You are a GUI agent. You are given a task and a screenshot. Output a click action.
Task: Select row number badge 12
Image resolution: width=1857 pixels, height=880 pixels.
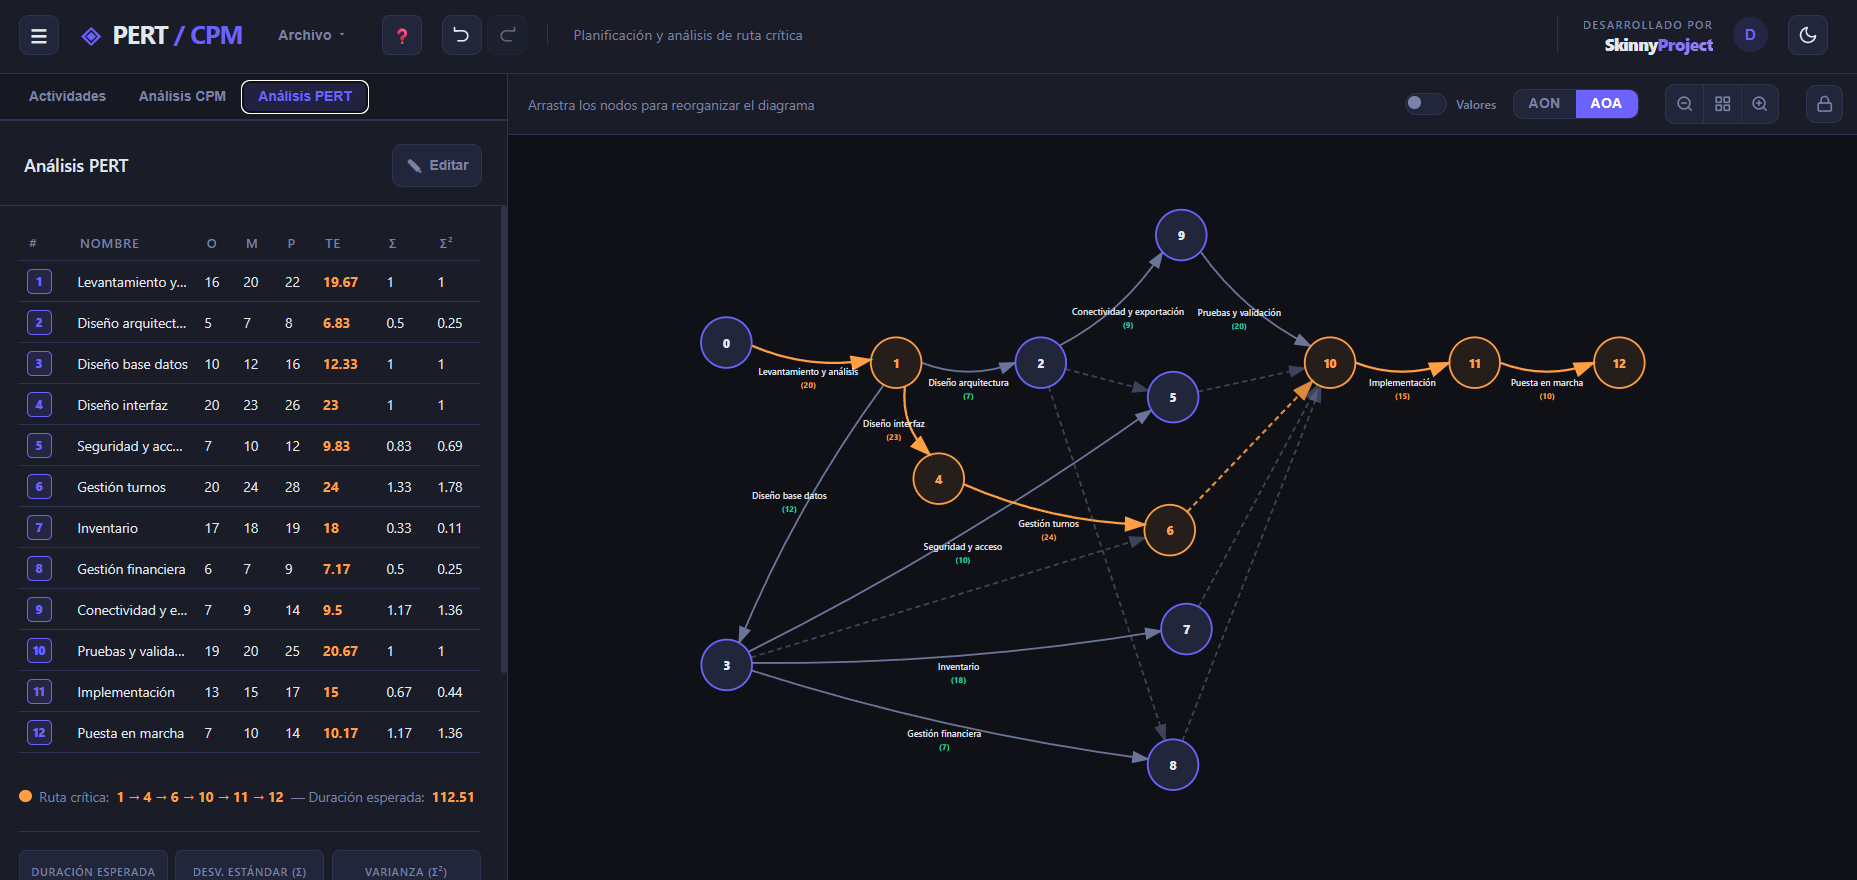[39, 733]
